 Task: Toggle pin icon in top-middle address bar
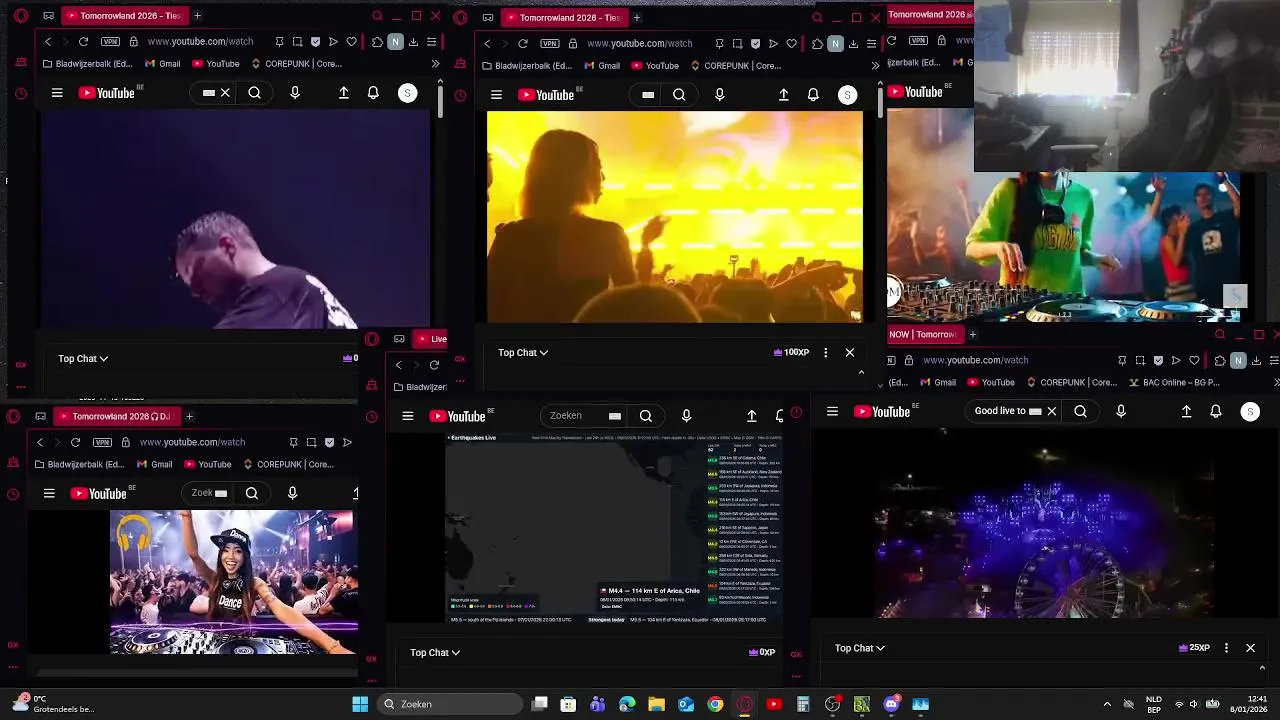[719, 44]
